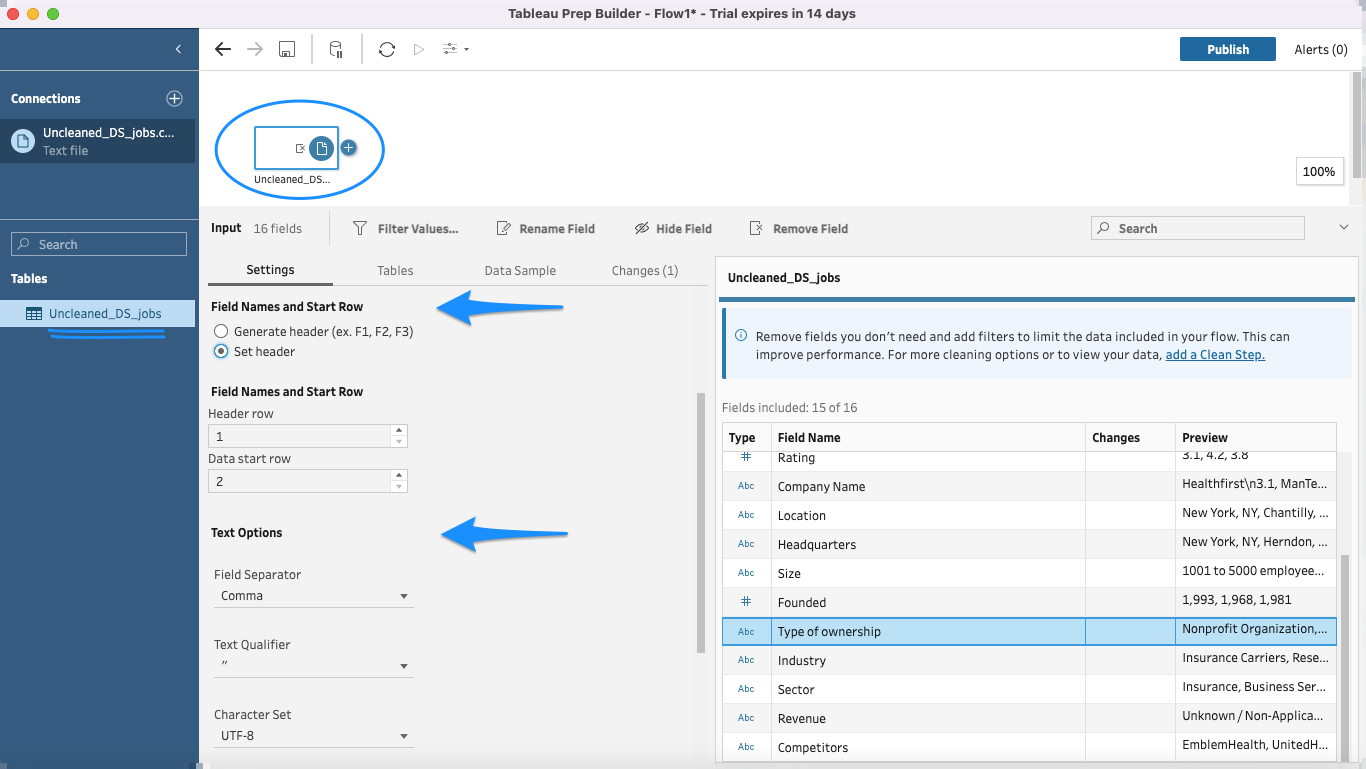The height and width of the screenshot is (769, 1366).
Task: Select the Founded field name
Action: point(802,603)
